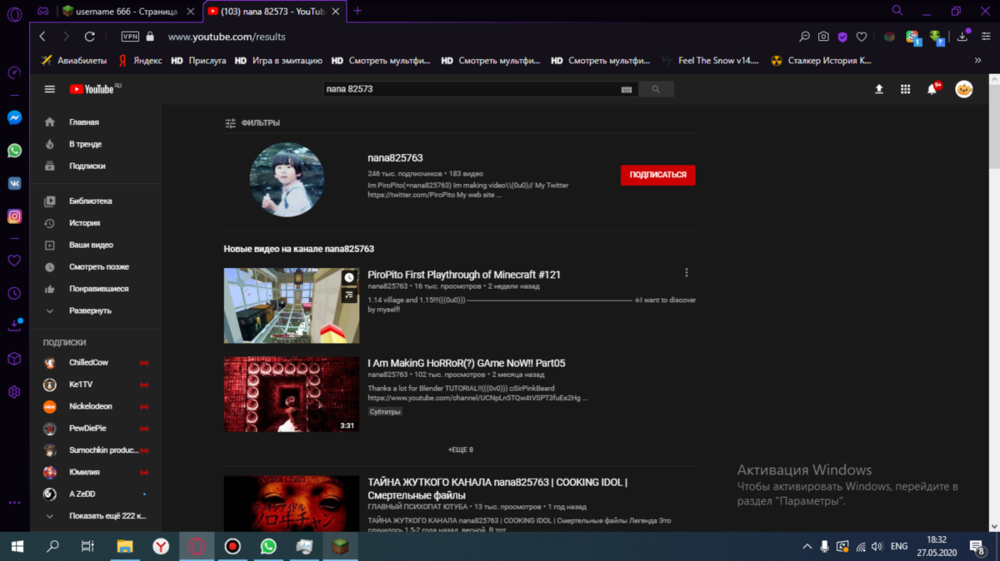Viewport: 1000px width, 561px height.
Task: Open the ТАЙНА ЖУТКОГО КАНАЛА video title
Action: (x=497, y=489)
